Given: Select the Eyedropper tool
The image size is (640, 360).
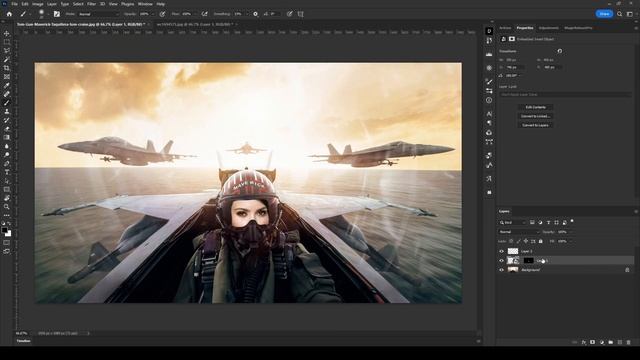Looking at the screenshot, I should point(7,85).
